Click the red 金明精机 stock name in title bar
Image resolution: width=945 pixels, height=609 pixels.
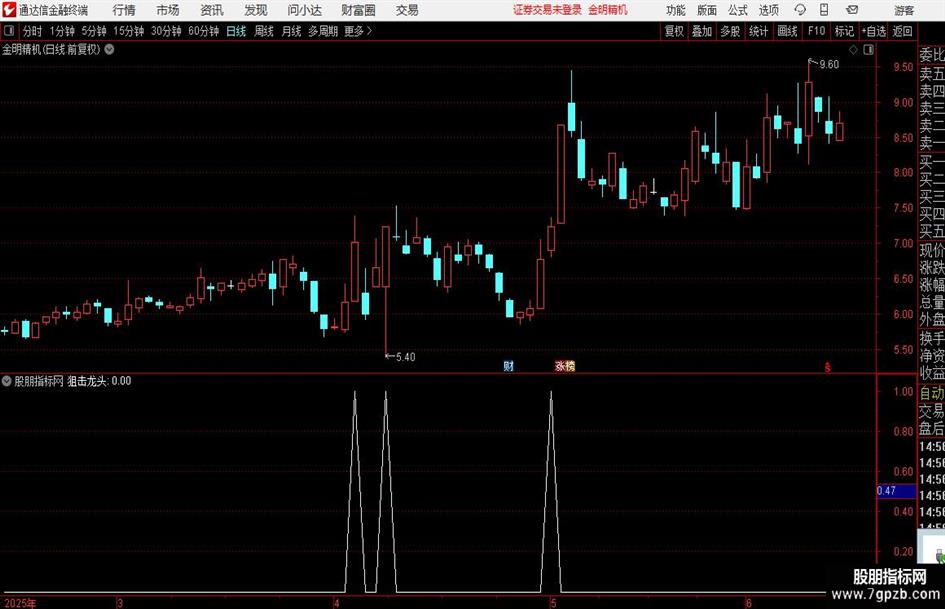(x=608, y=10)
